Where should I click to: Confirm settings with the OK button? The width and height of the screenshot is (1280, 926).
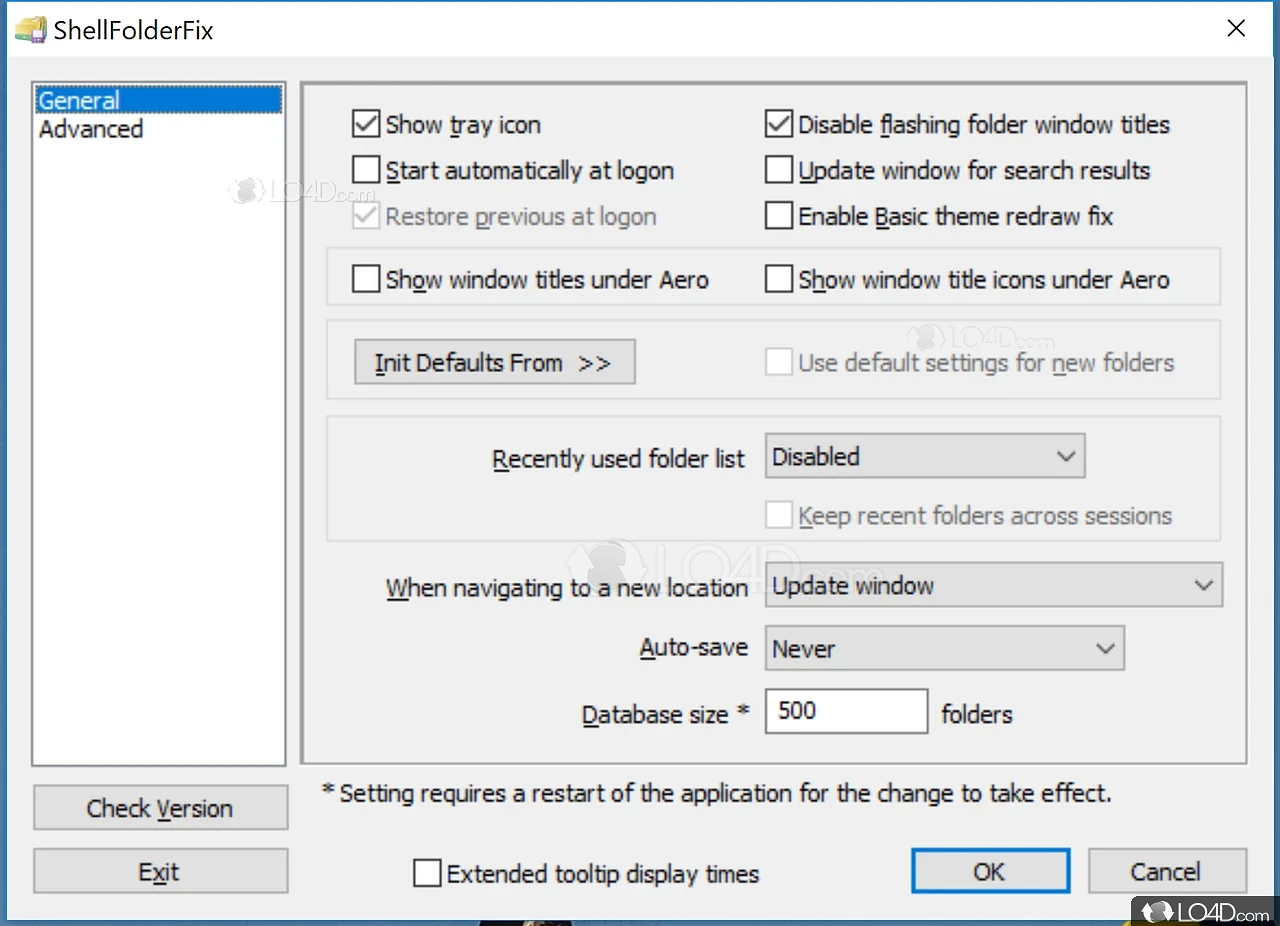pos(990,870)
